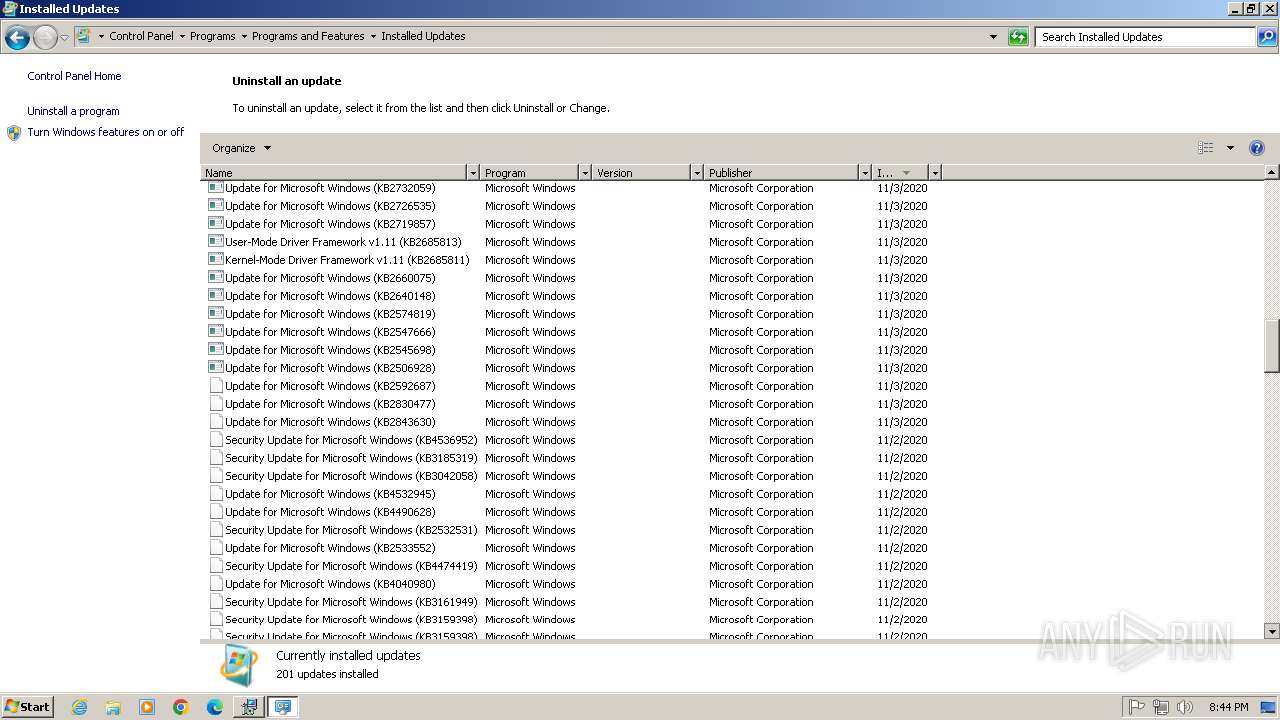Click the icon of update KB2506928

pyautogui.click(x=215, y=368)
